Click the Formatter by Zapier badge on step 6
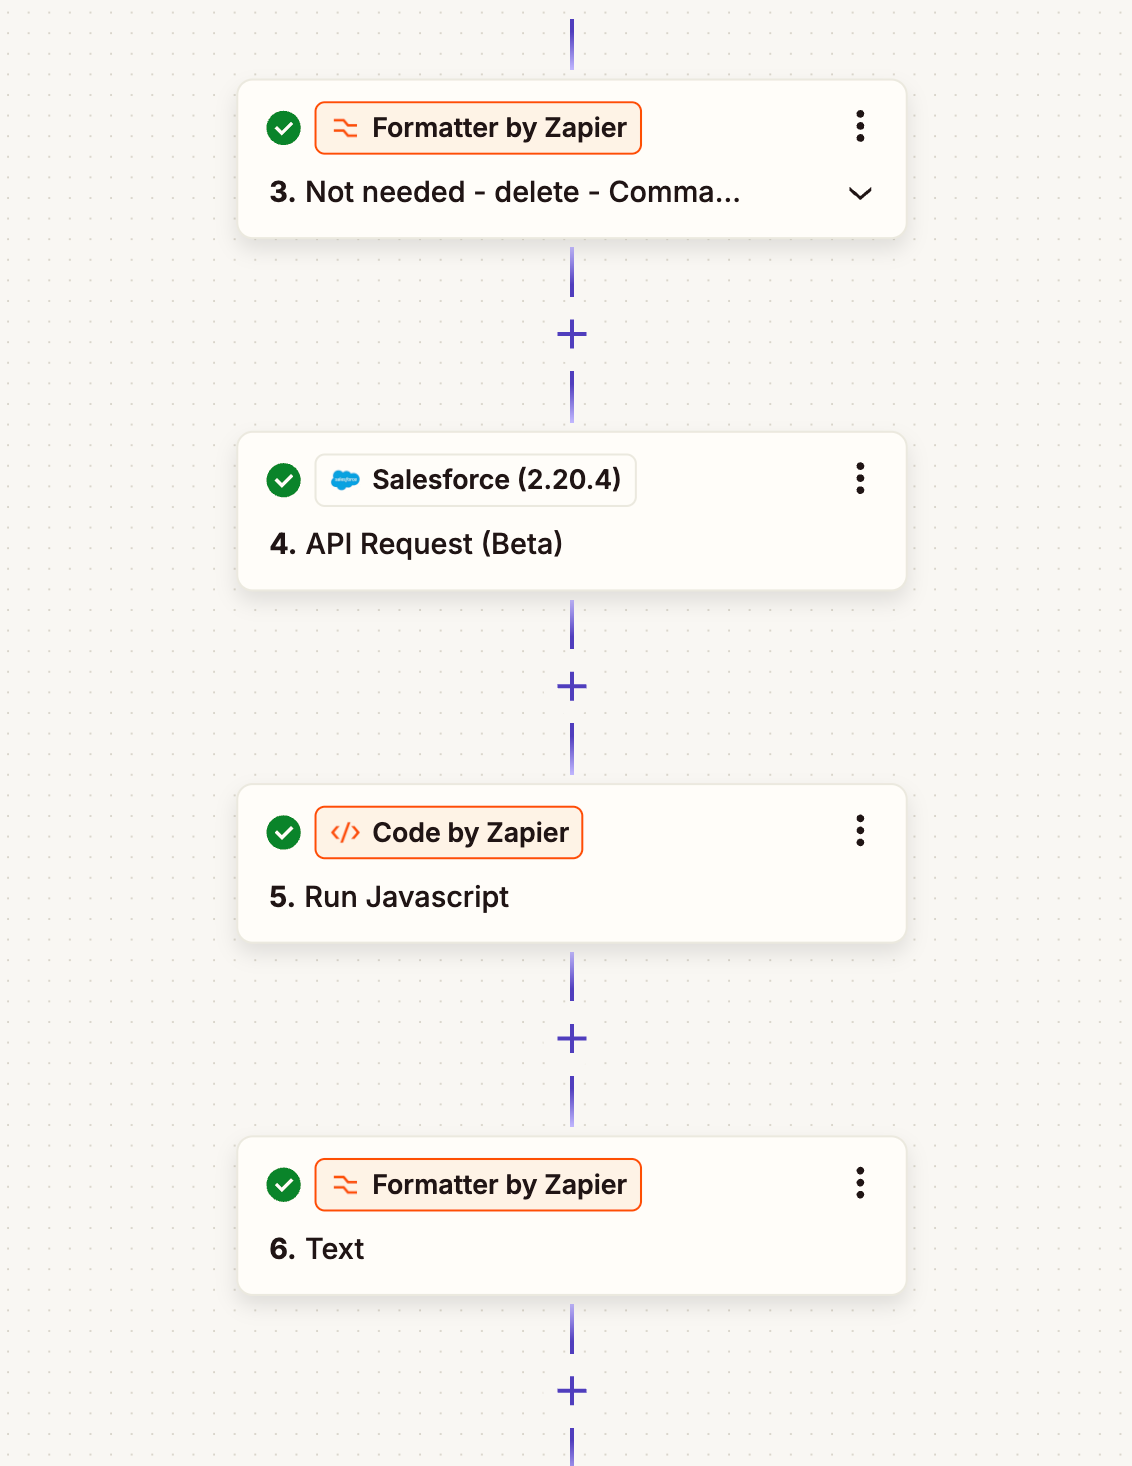The width and height of the screenshot is (1132, 1466). [478, 1185]
